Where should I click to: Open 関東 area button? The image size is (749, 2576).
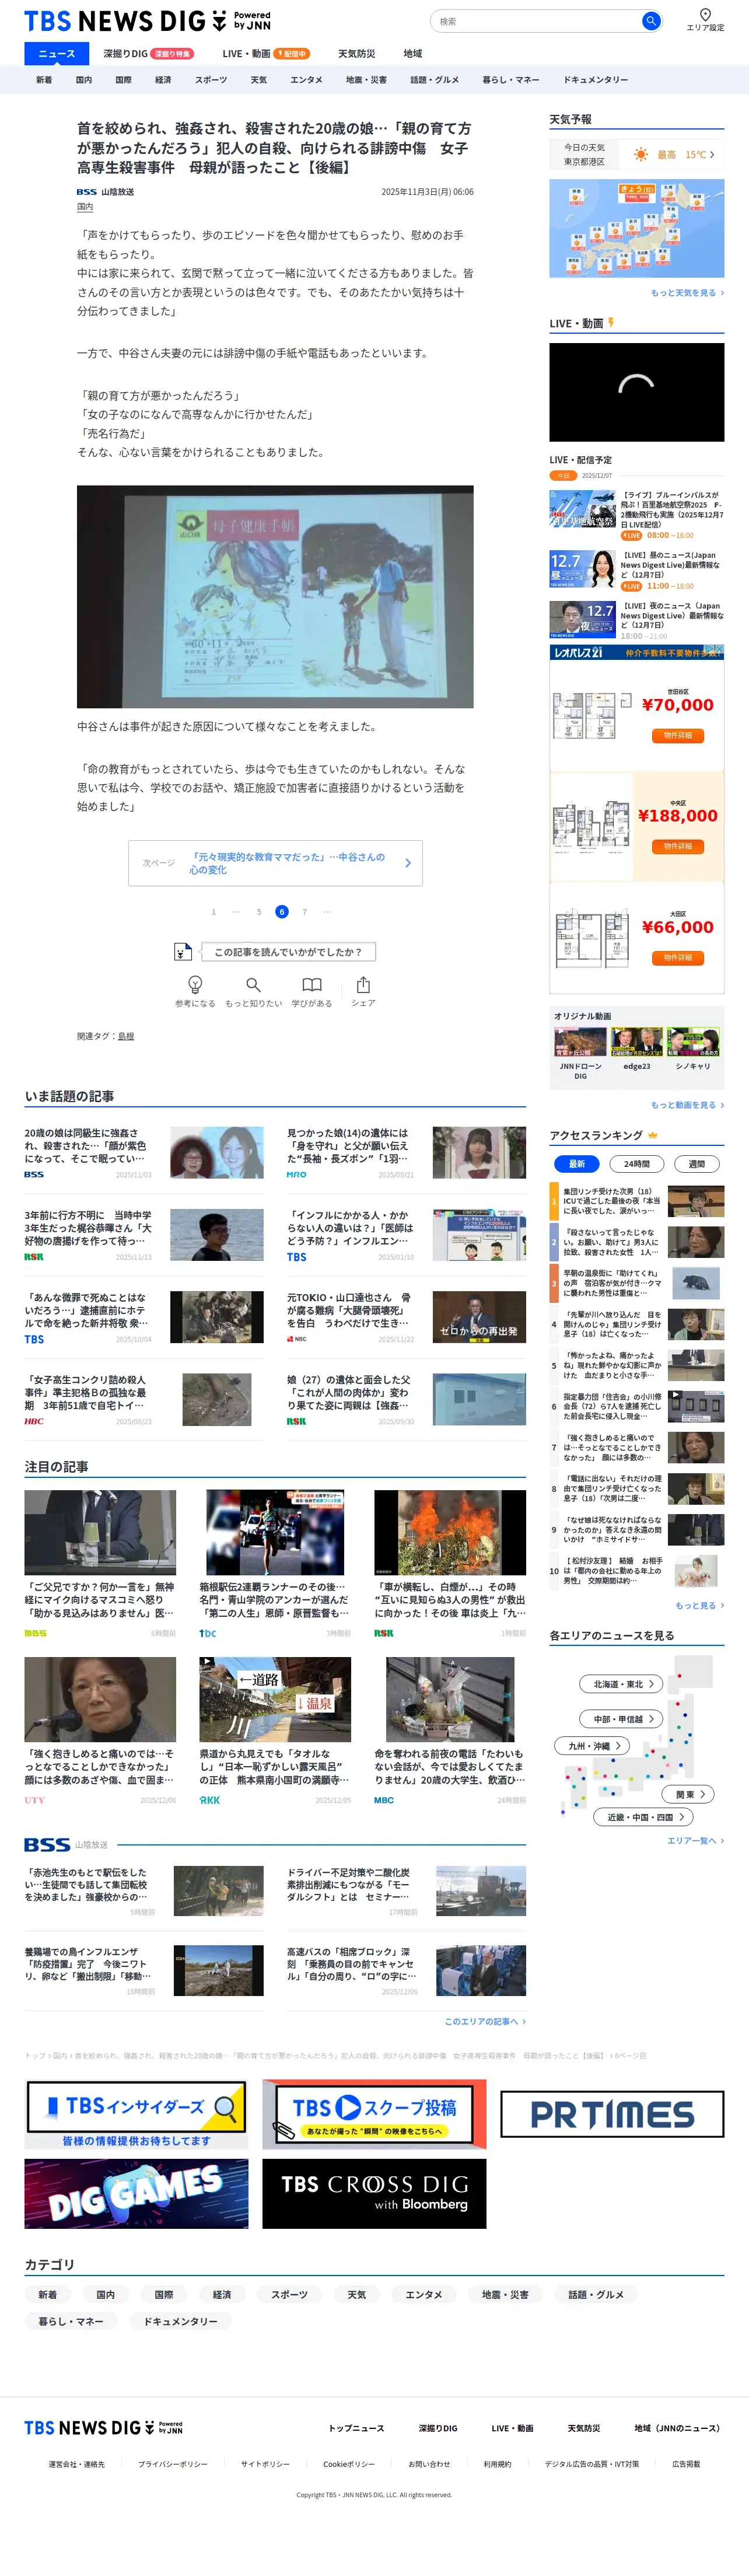click(x=689, y=1794)
